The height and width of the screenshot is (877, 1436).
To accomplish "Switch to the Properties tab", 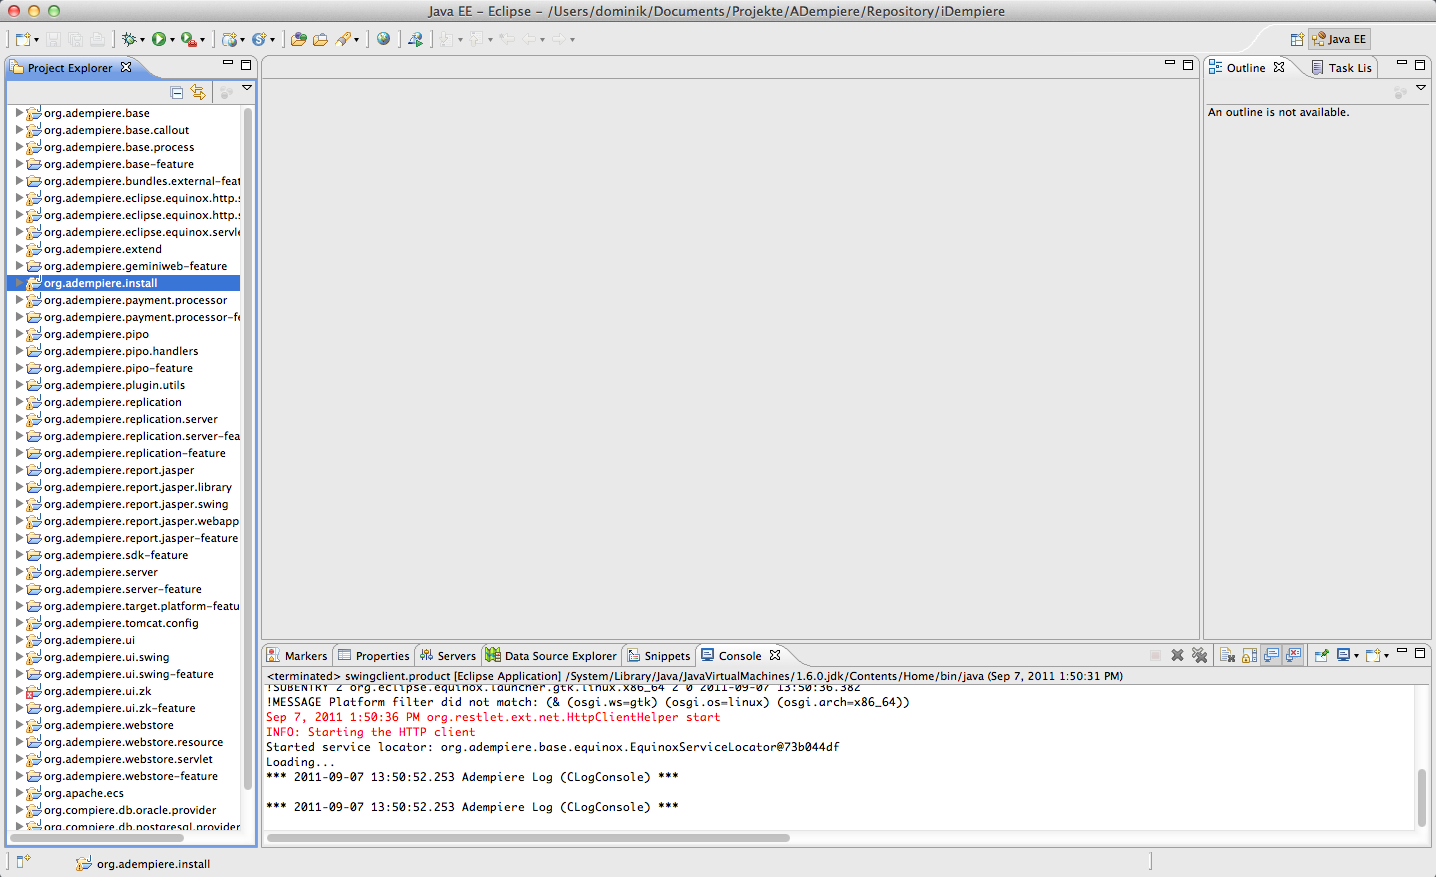I will [x=374, y=656].
